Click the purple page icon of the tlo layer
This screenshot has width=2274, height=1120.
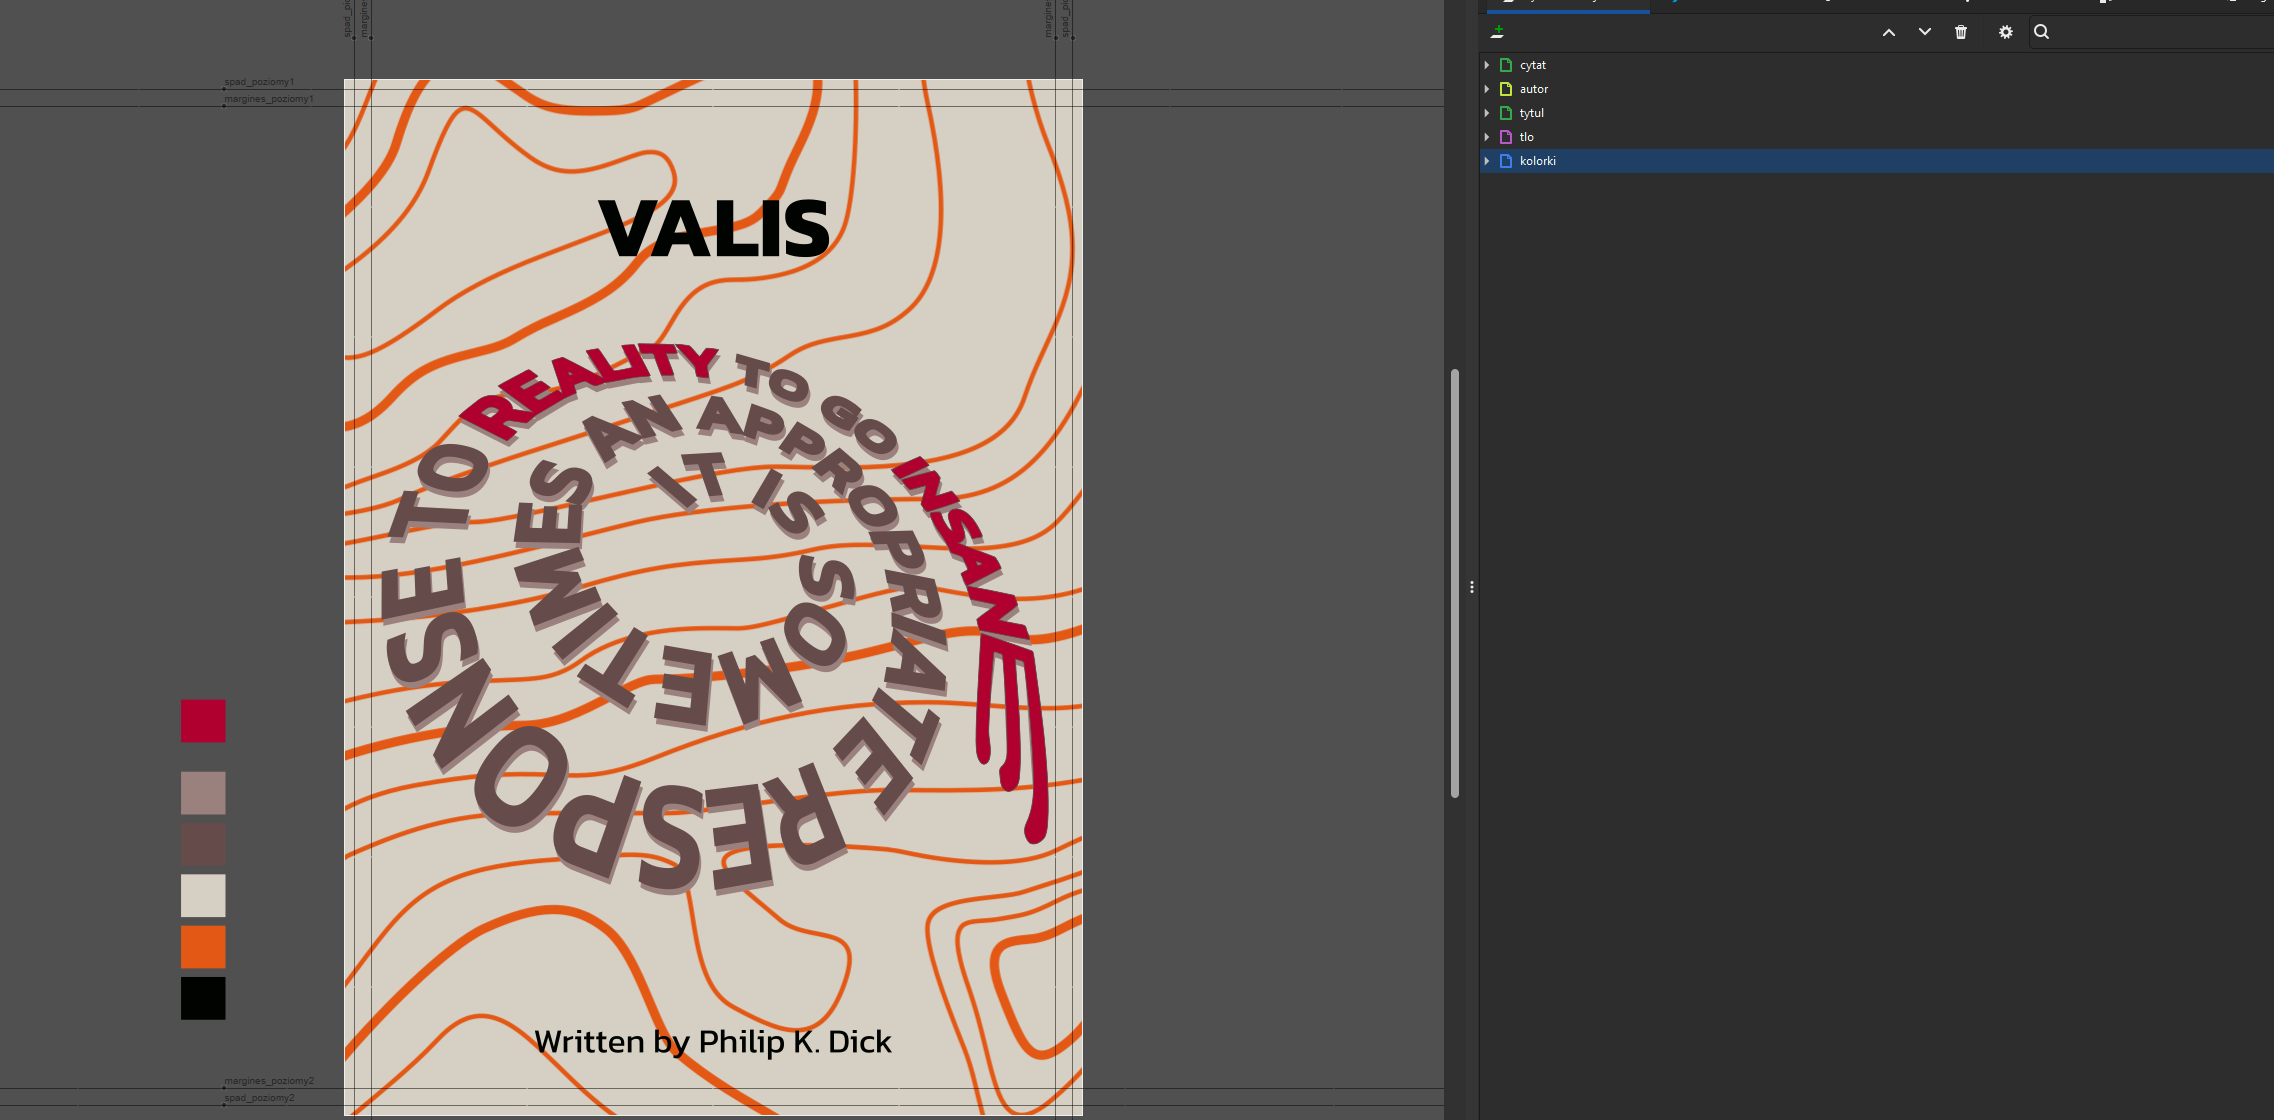1506,137
